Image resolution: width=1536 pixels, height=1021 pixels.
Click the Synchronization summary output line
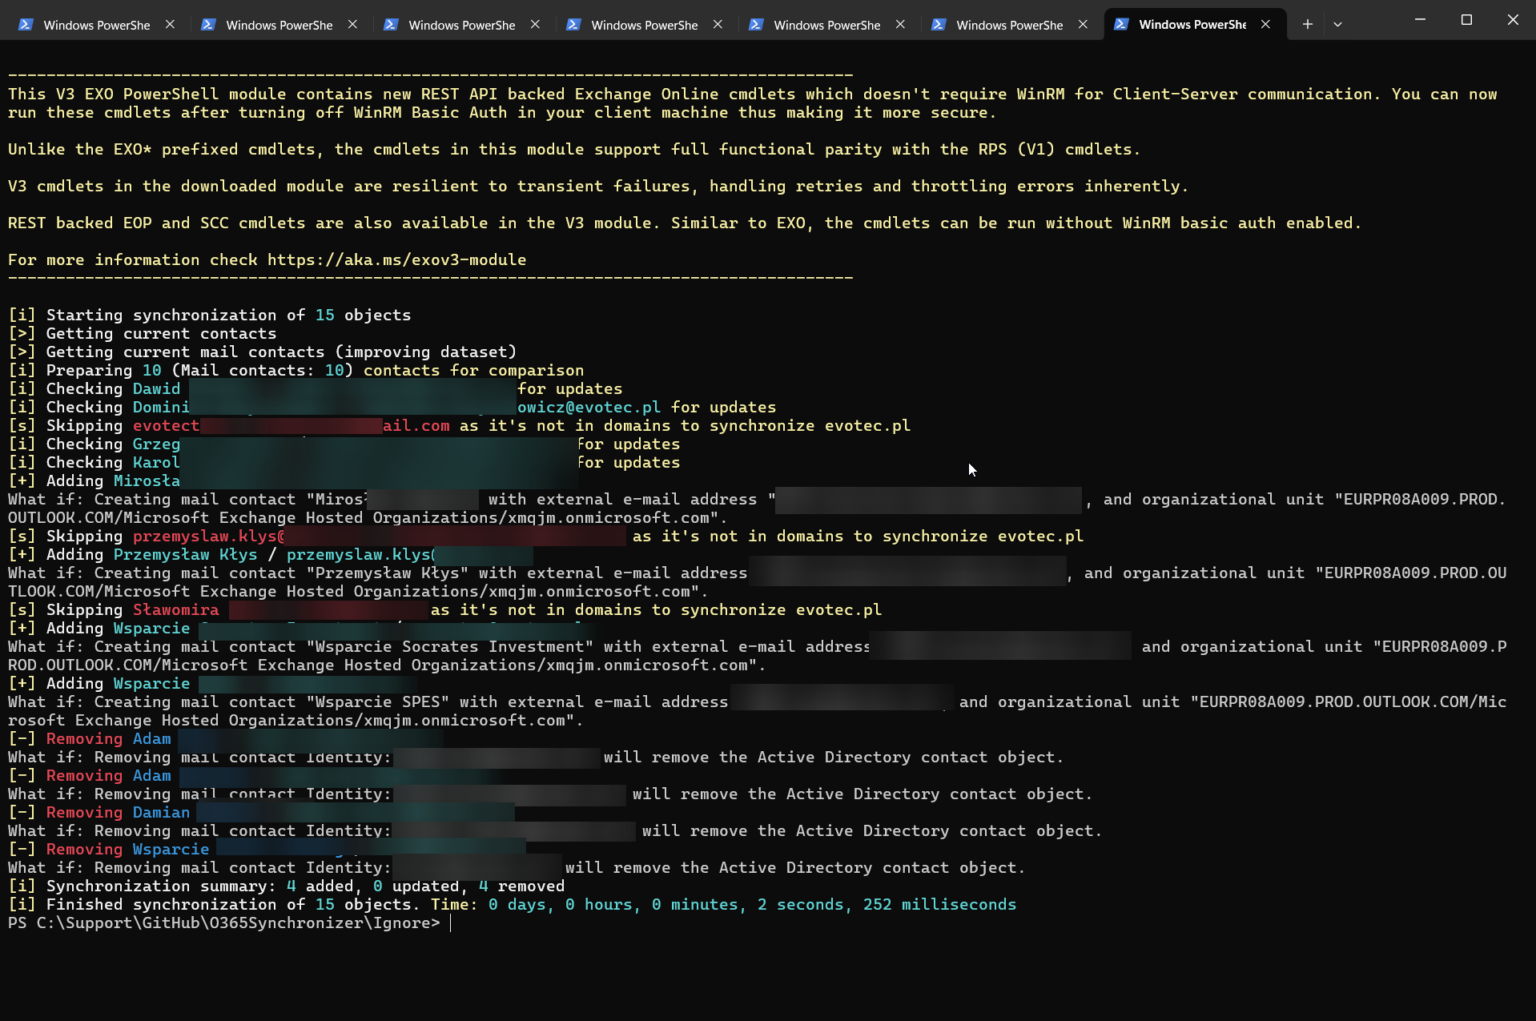(x=286, y=886)
